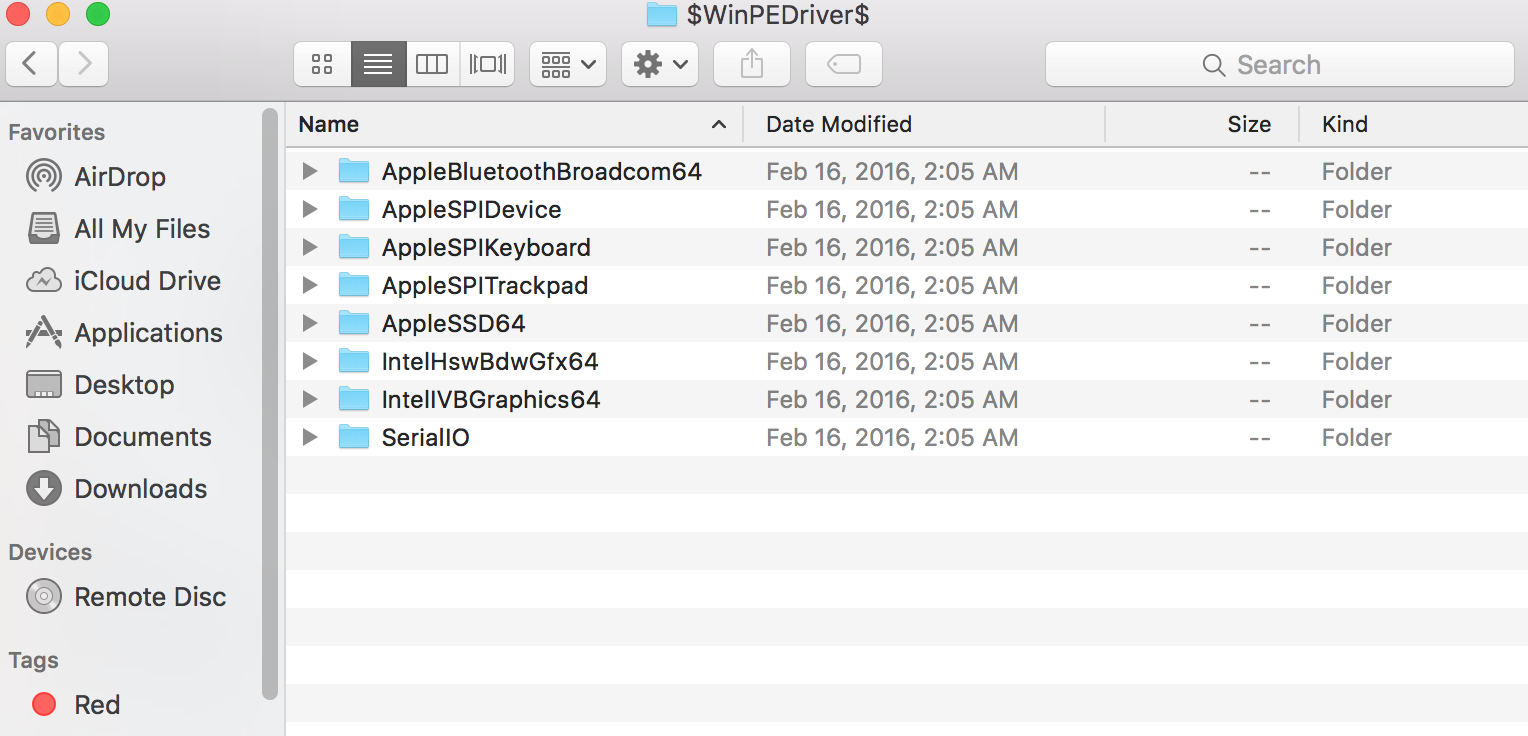1528x736 pixels.
Task: Click the Edit Tags toolbar button
Action: [844, 65]
